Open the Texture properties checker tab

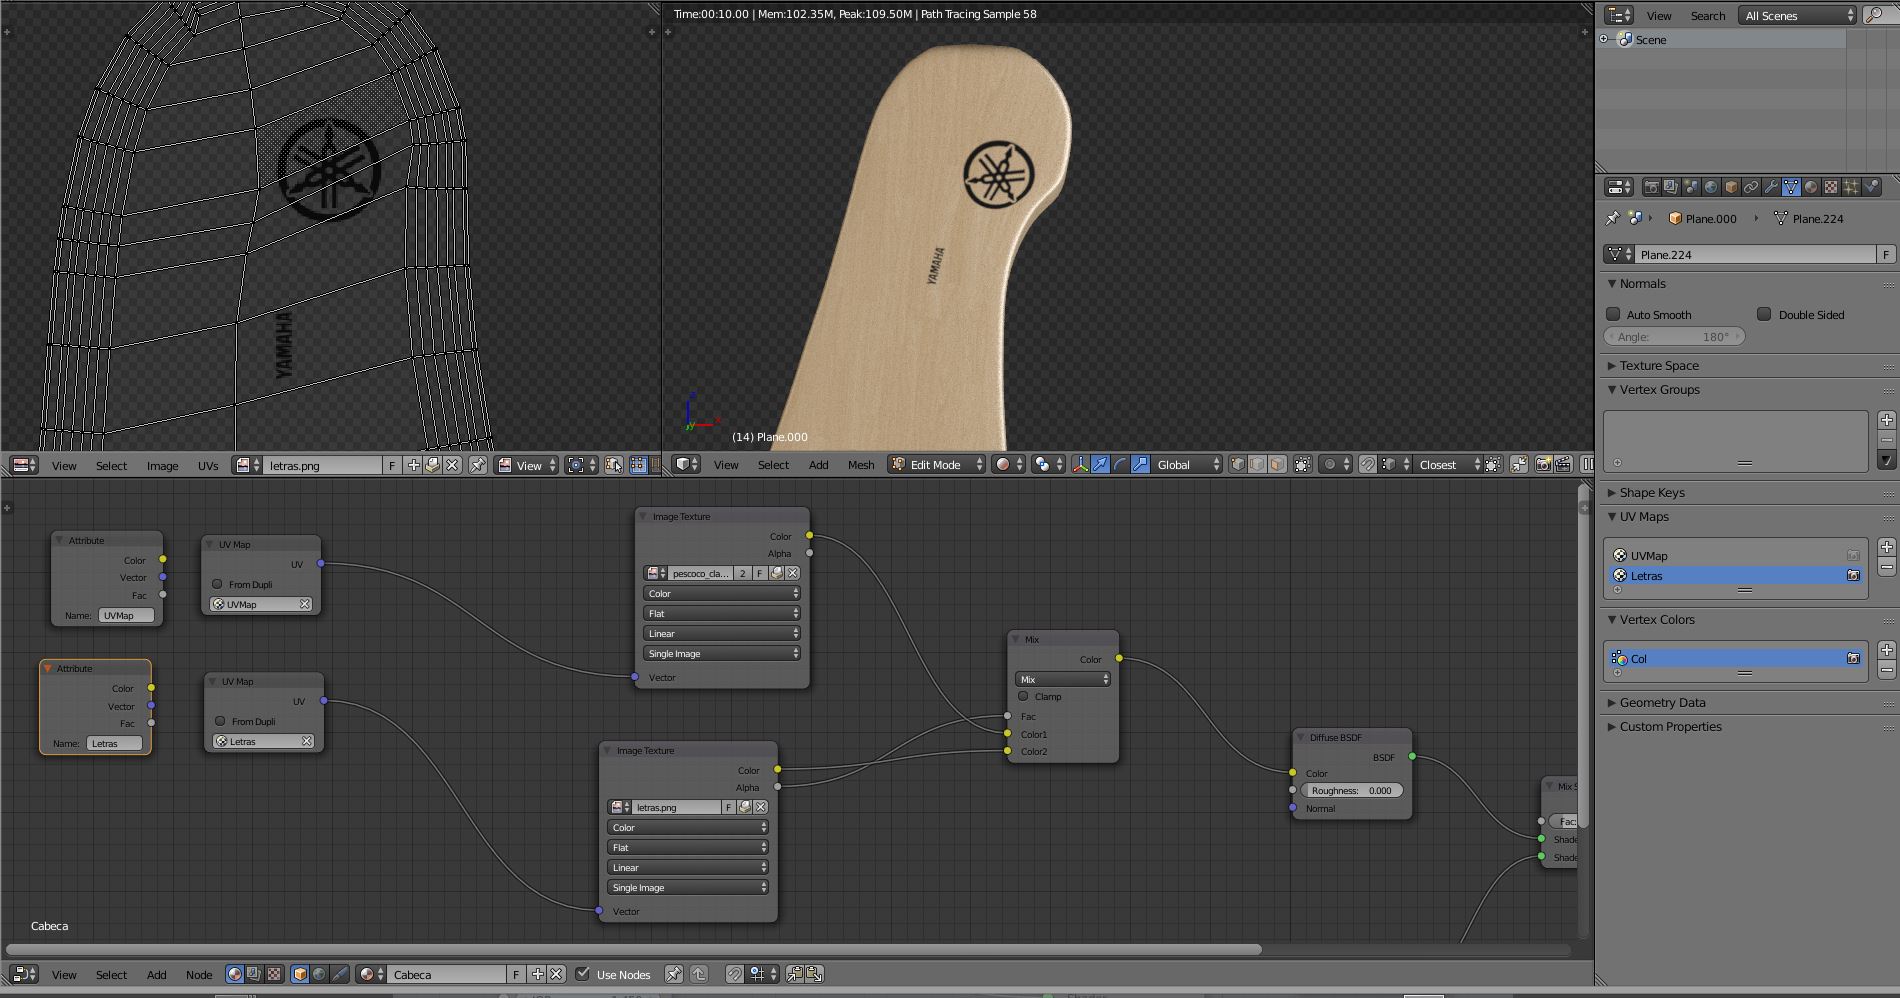[1831, 187]
